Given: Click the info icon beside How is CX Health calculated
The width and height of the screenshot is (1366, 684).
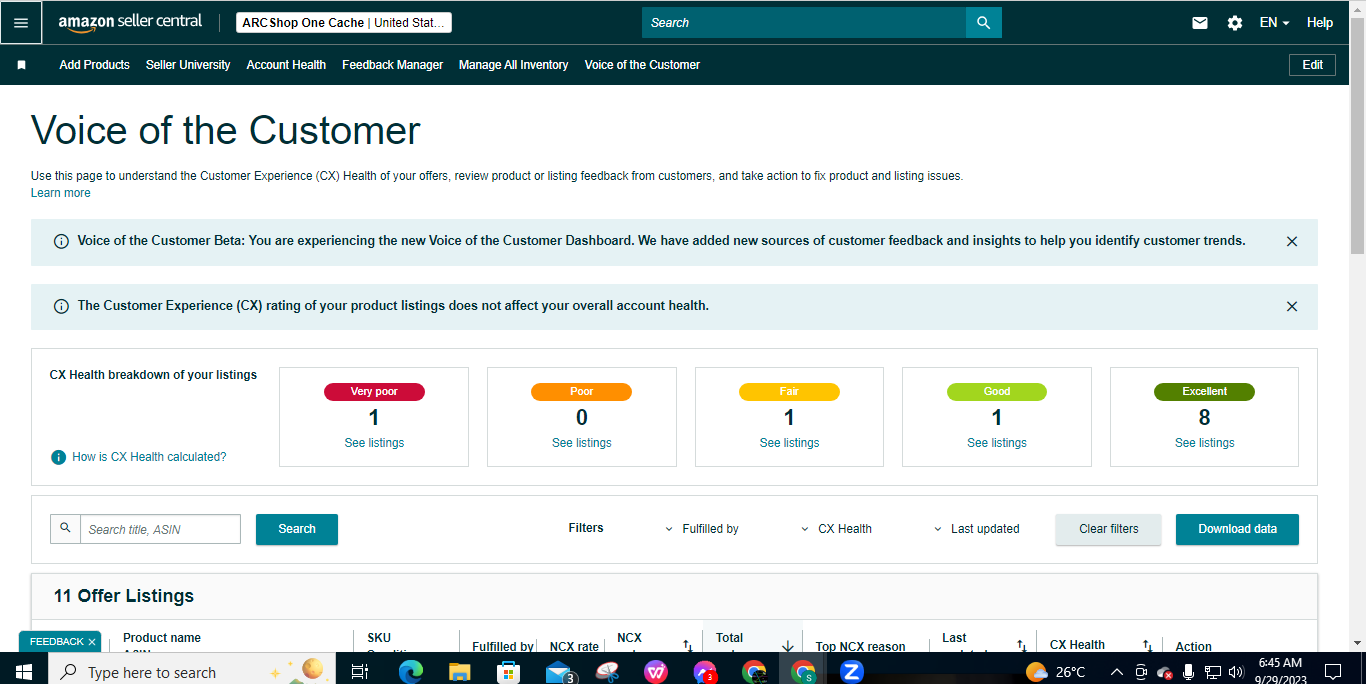Looking at the screenshot, I should 58,457.
